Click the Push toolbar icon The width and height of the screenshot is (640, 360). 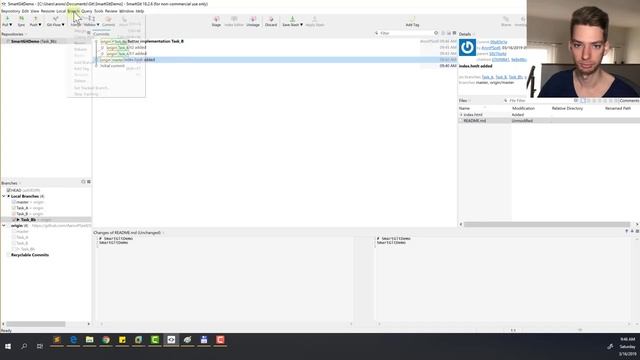35,19
